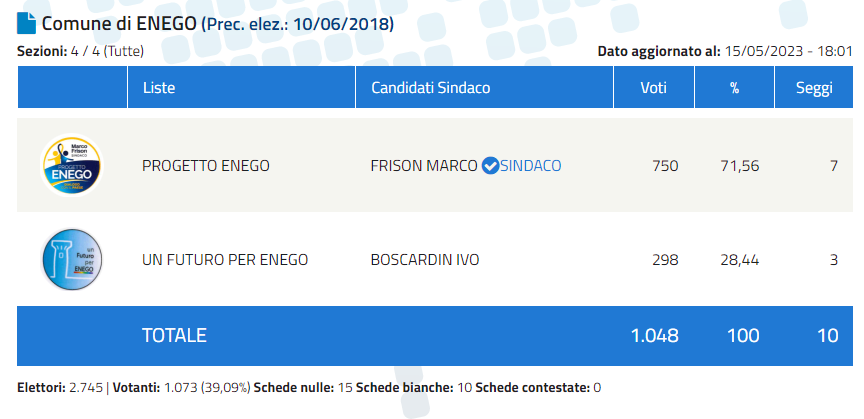Image resolution: width=864 pixels, height=419 pixels.
Task: Click the TOTALE row label
Action: pos(174,336)
